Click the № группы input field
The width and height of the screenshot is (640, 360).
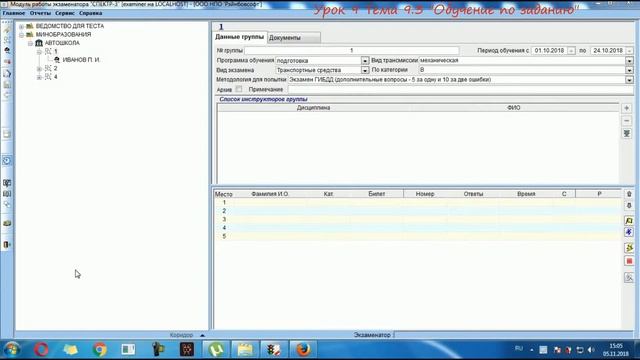tap(351, 51)
